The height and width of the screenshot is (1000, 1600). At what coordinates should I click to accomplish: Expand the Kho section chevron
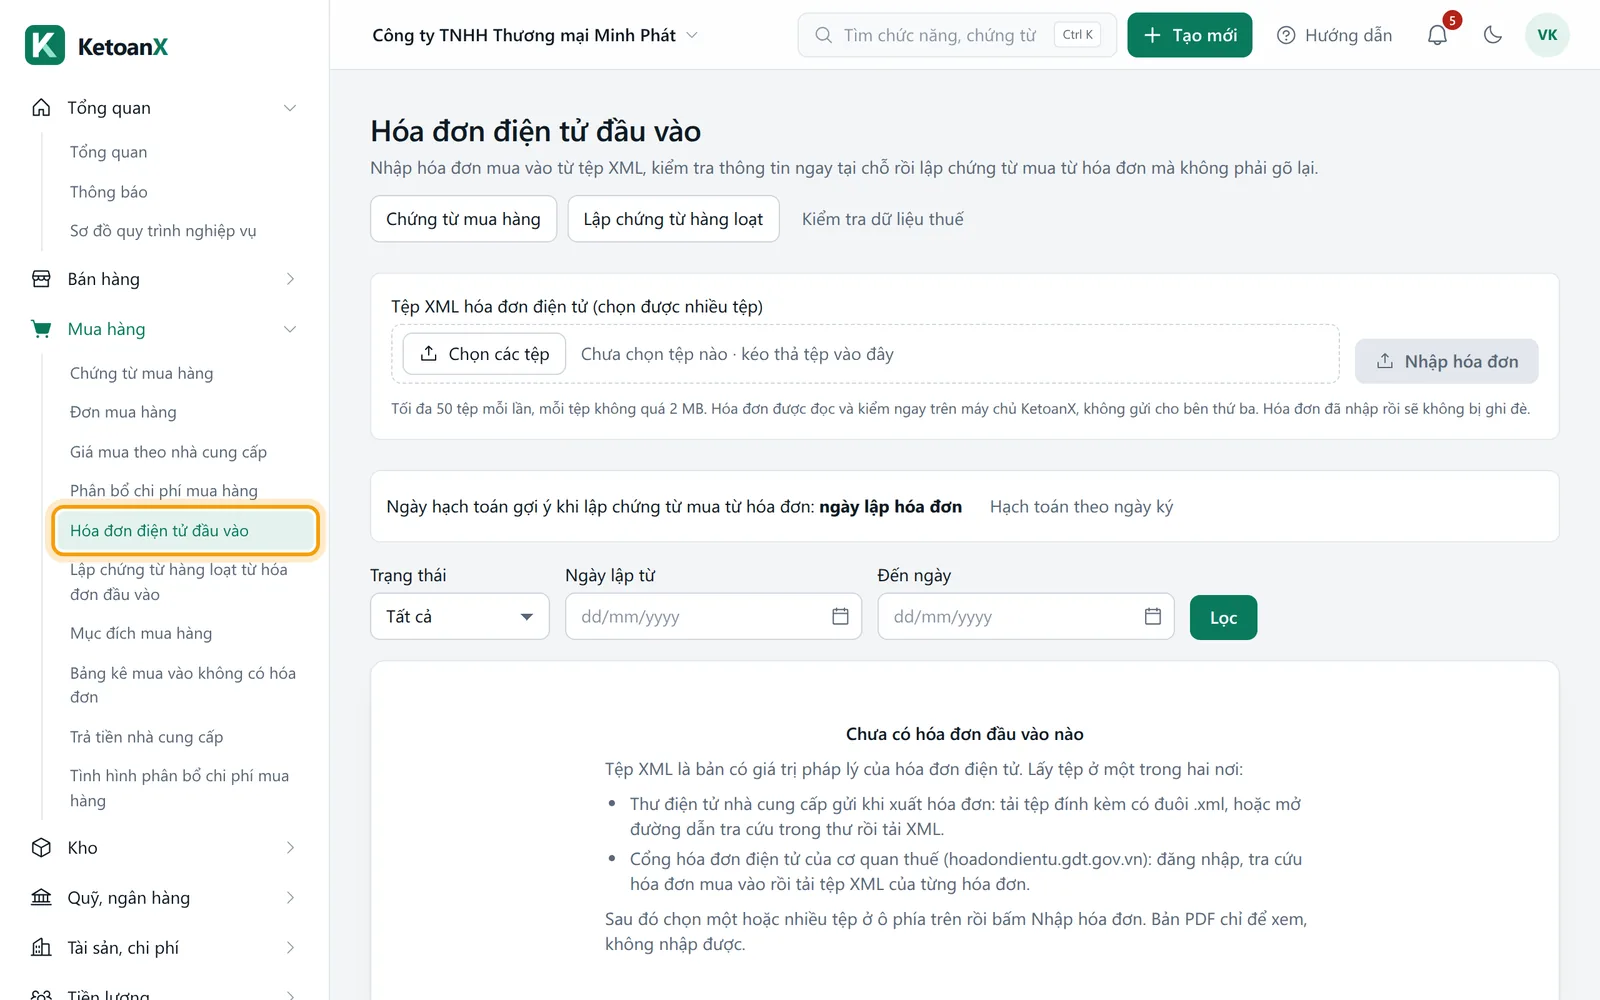pyautogui.click(x=290, y=848)
